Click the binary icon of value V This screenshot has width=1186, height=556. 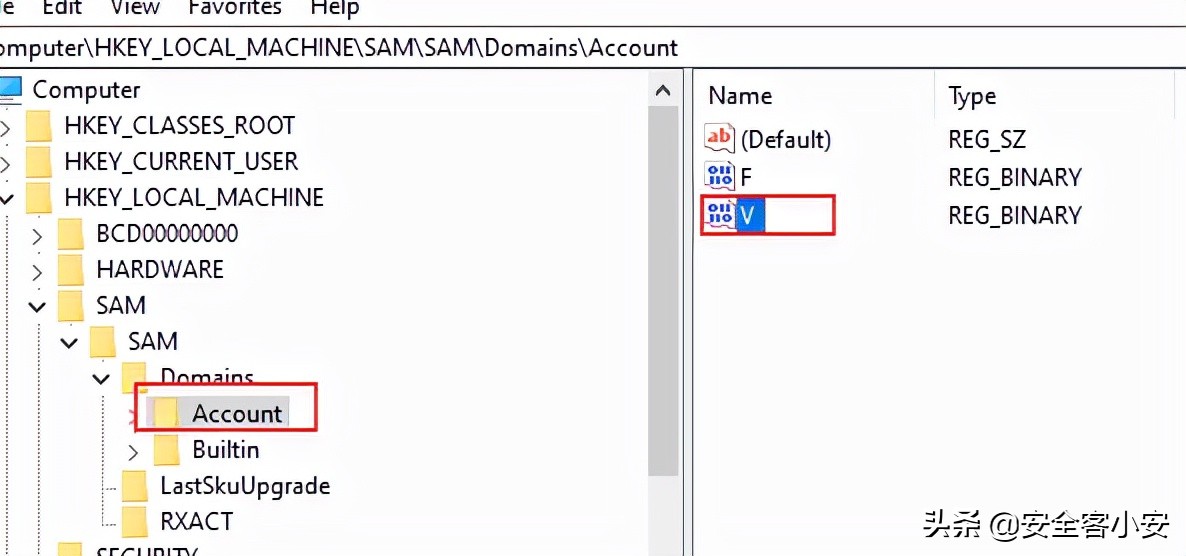click(x=719, y=215)
